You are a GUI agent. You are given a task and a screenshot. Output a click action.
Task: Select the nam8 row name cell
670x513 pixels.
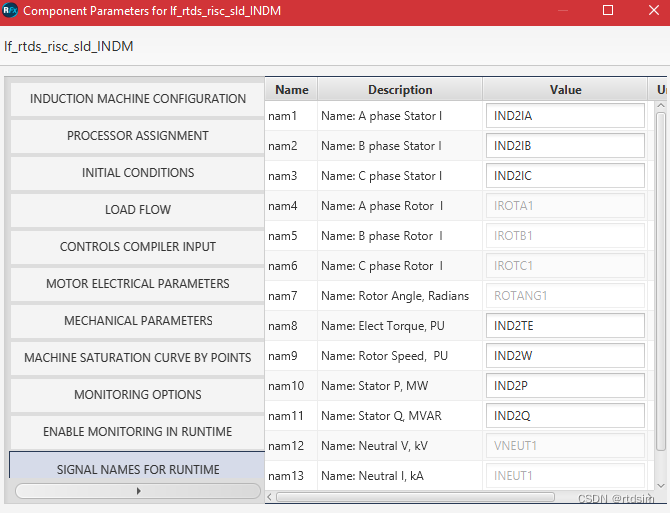pyautogui.click(x=291, y=326)
